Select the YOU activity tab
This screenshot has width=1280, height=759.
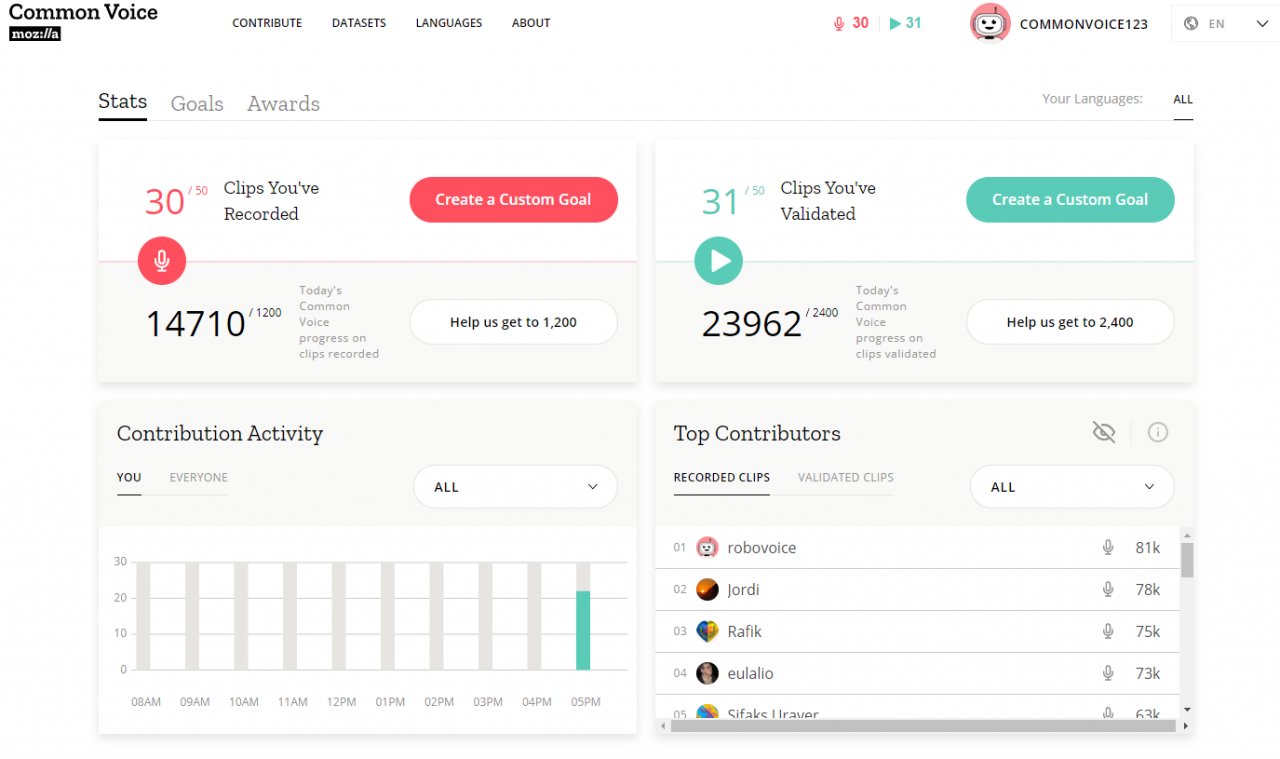(129, 478)
